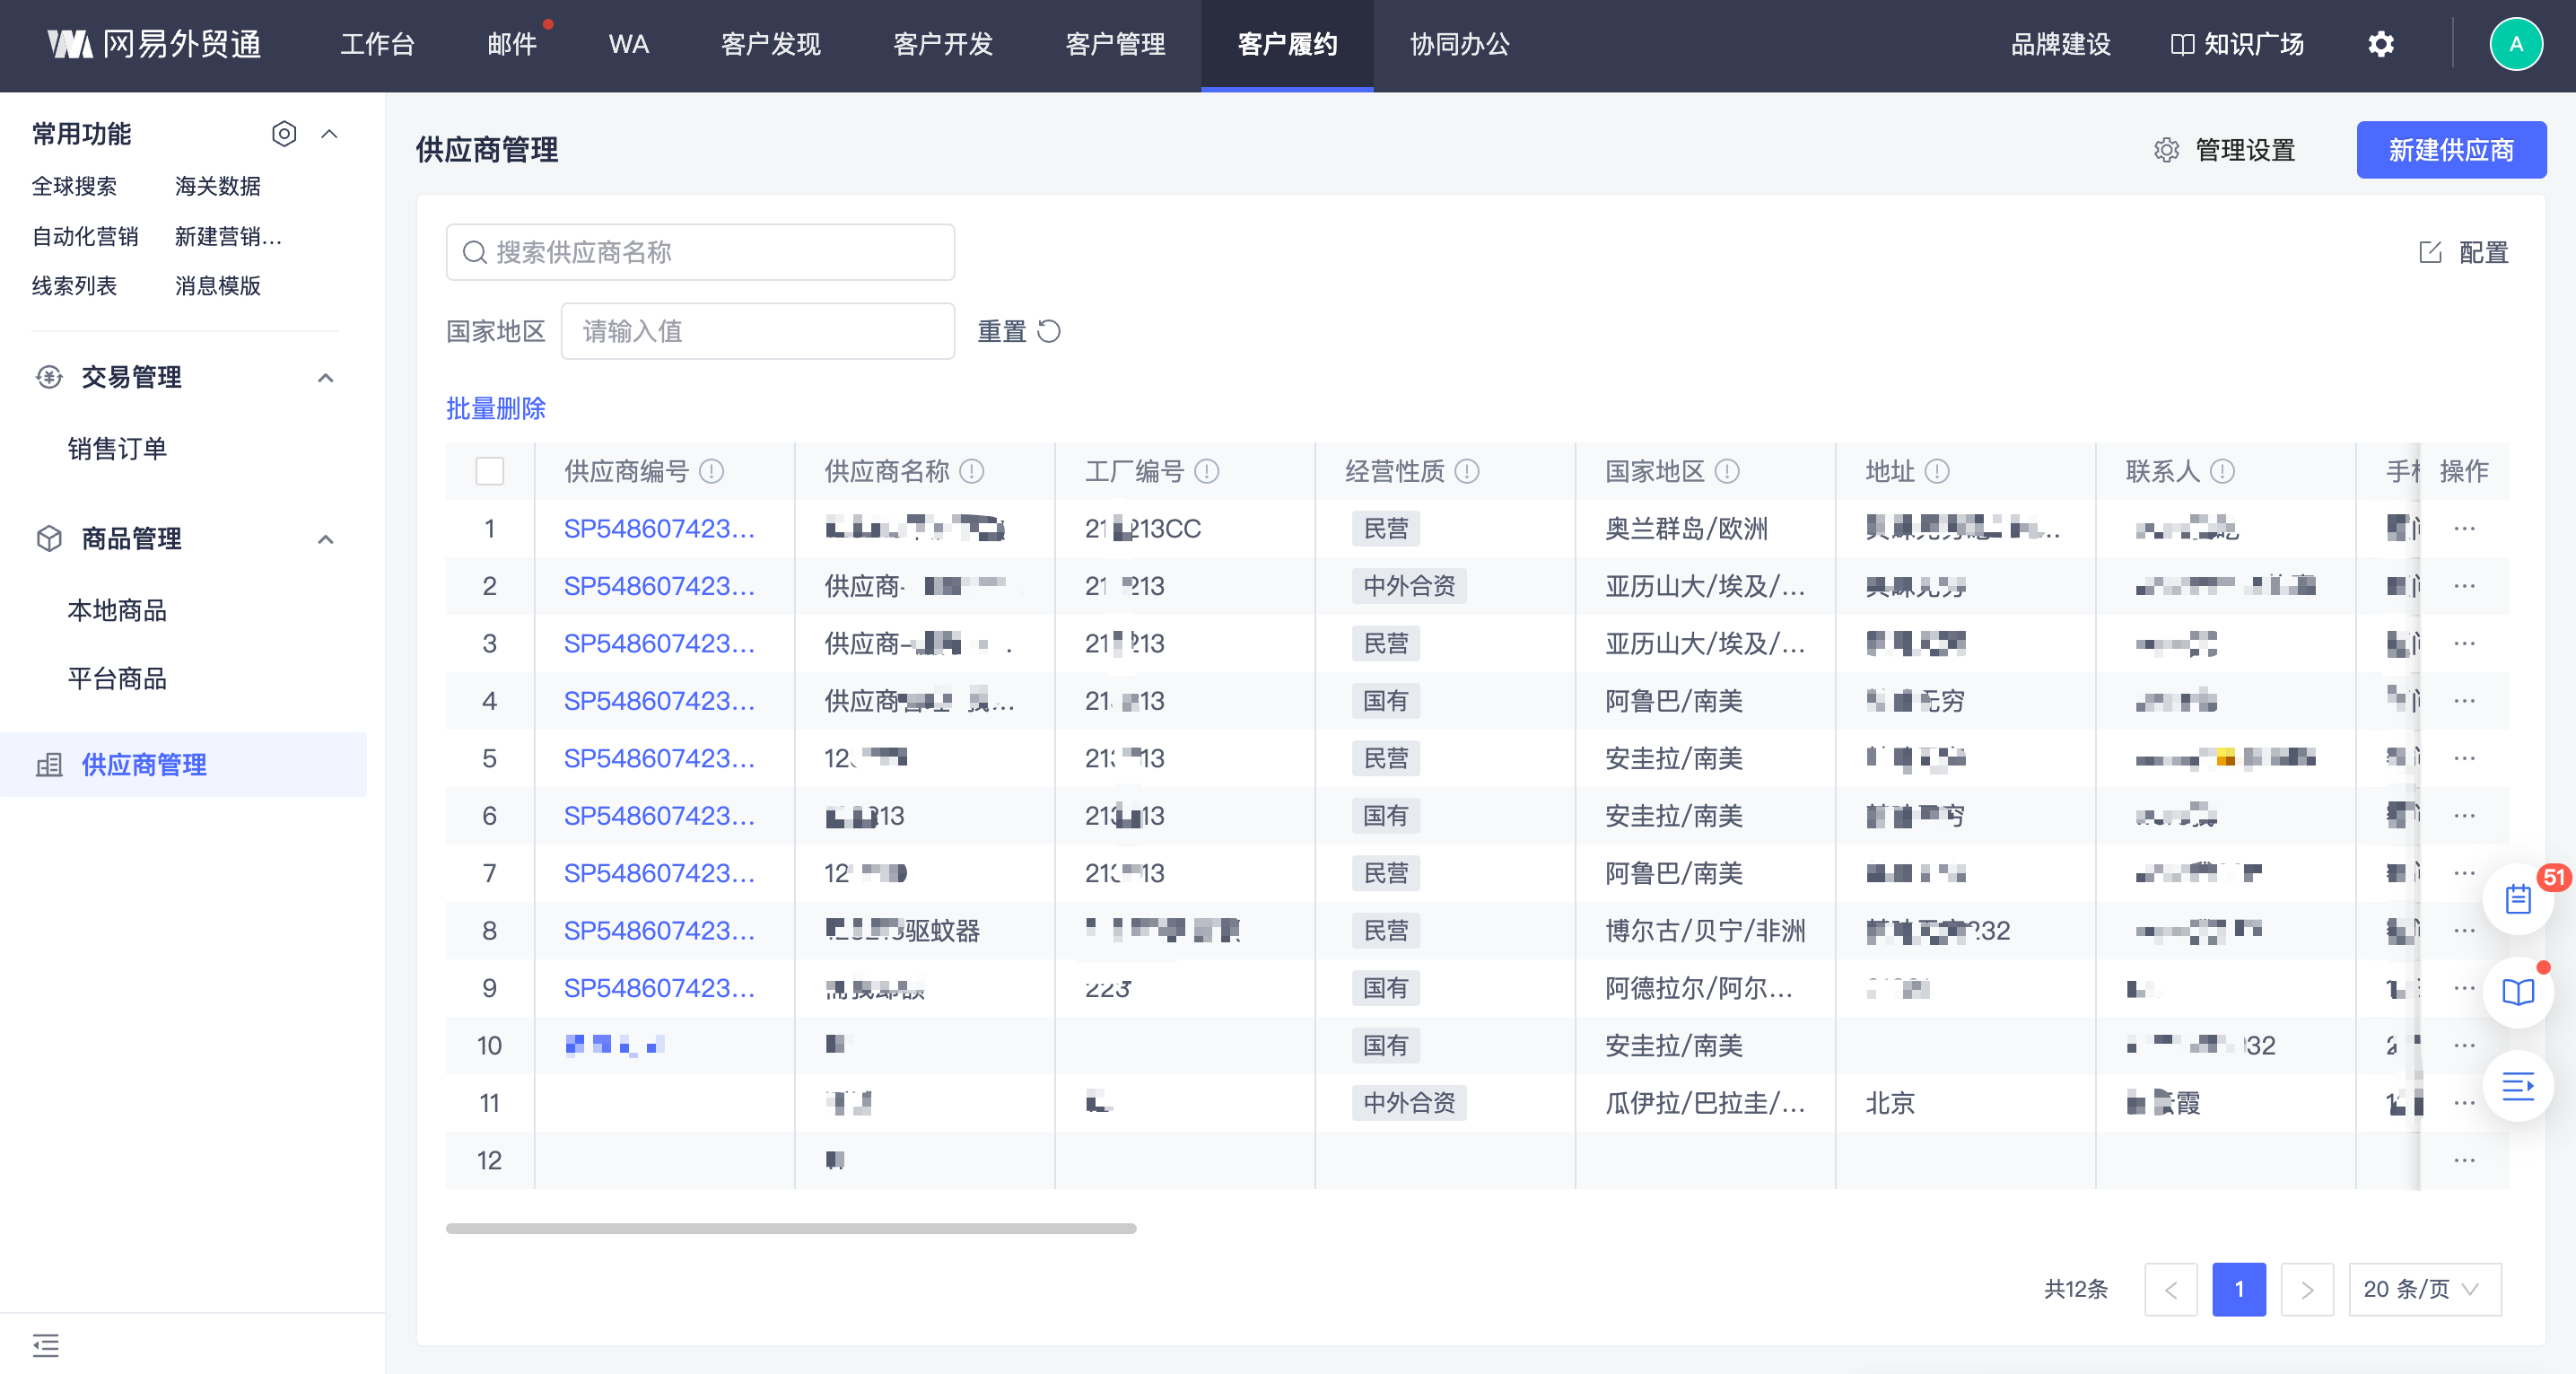Click 博尔古/贝宁/非洲 cell in row 8
Viewport: 2576px width, 1374px height.
(x=1705, y=930)
